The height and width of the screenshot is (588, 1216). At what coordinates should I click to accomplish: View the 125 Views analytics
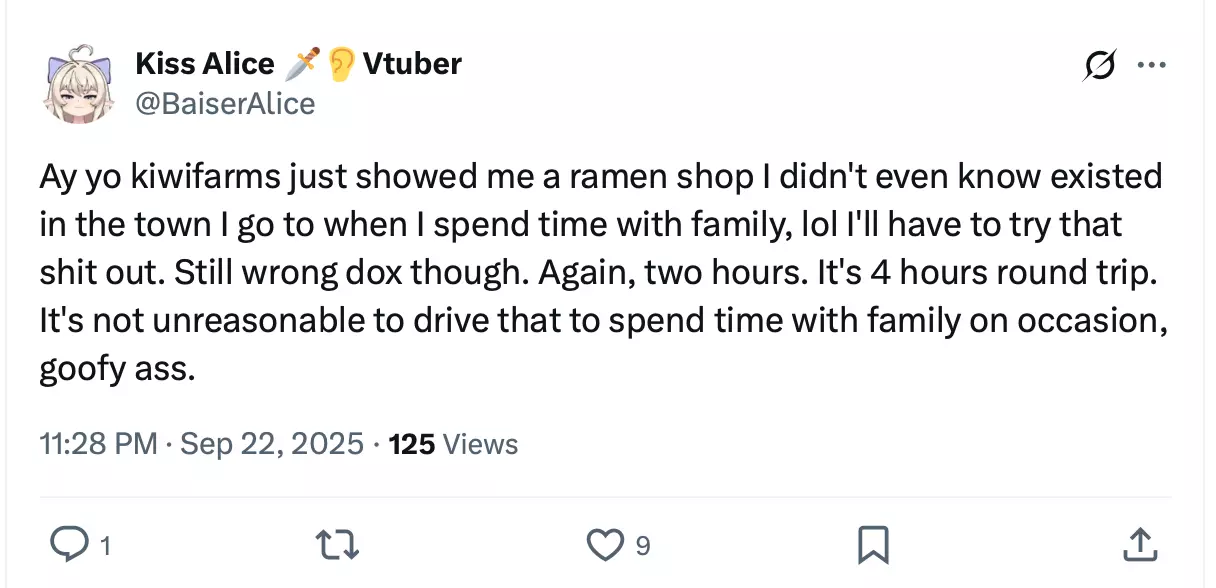[453, 444]
